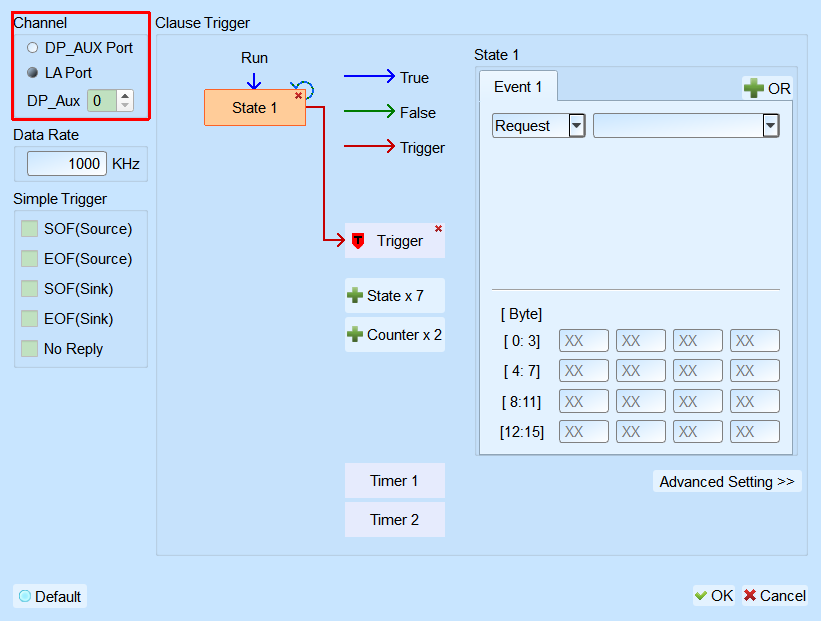Viewport: 821px width, 621px height.
Task: Enable the SOF(Source) simple trigger checkbox
Action: (29, 229)
